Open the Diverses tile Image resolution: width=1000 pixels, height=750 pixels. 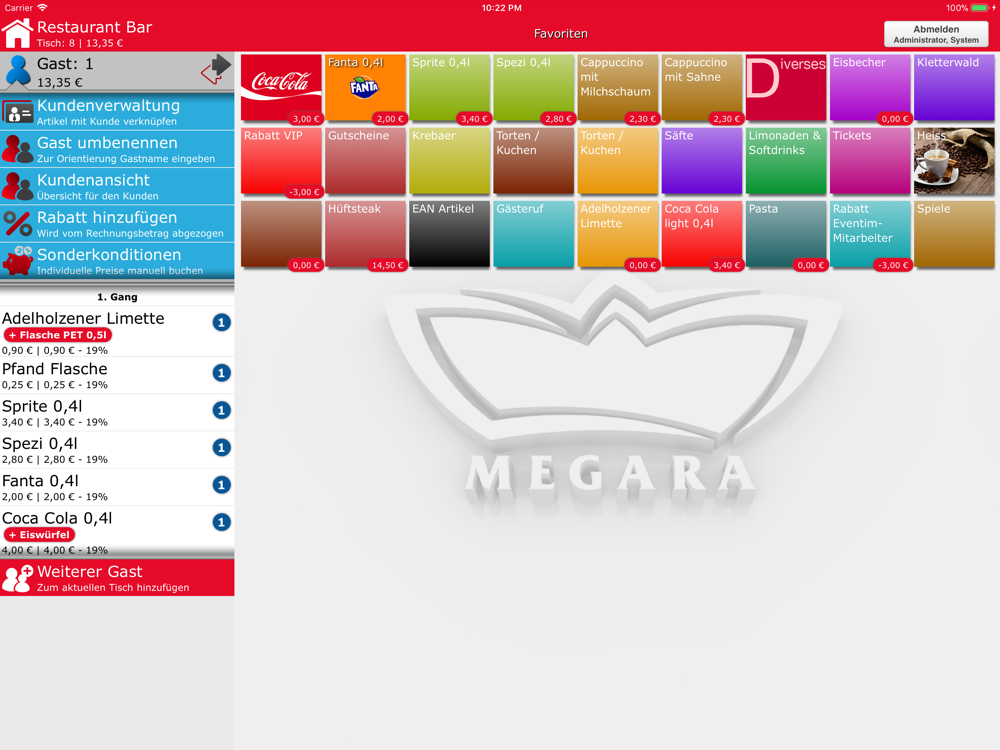(x=786, y=87)
